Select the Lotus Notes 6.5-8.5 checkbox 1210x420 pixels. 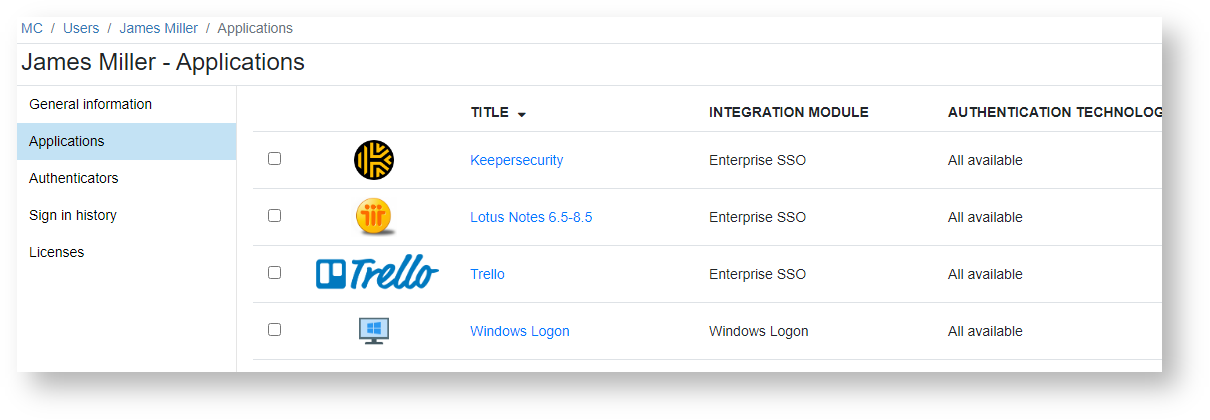(275, 216)
